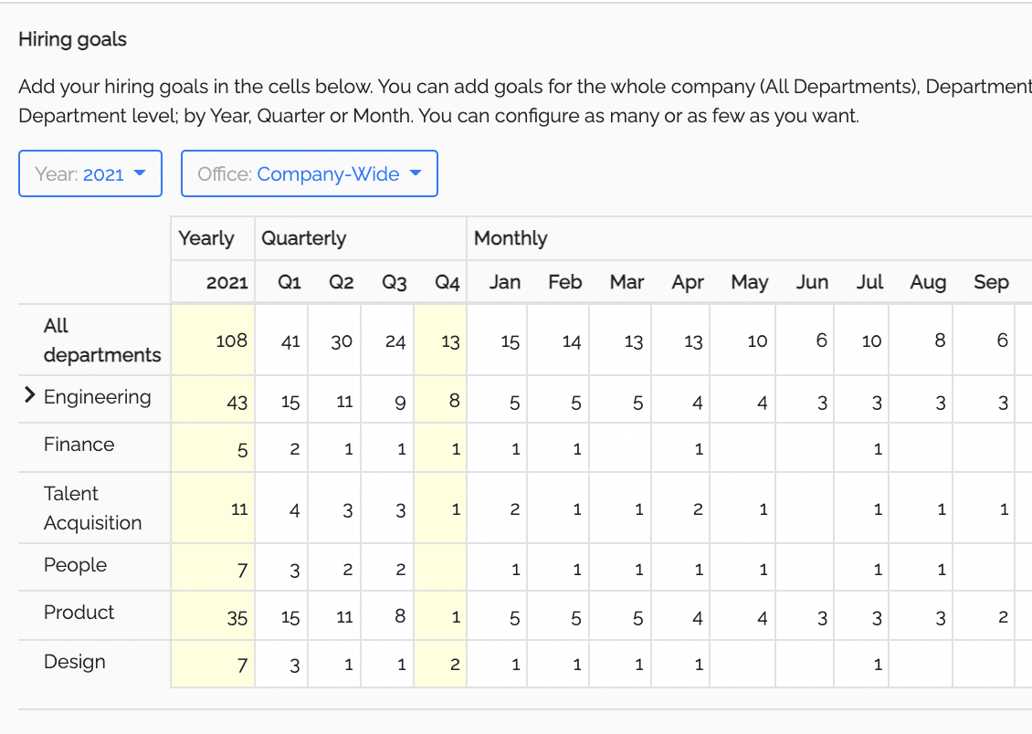Click the Monthly header label
The image size is (1032, 734).
point(510,238)
